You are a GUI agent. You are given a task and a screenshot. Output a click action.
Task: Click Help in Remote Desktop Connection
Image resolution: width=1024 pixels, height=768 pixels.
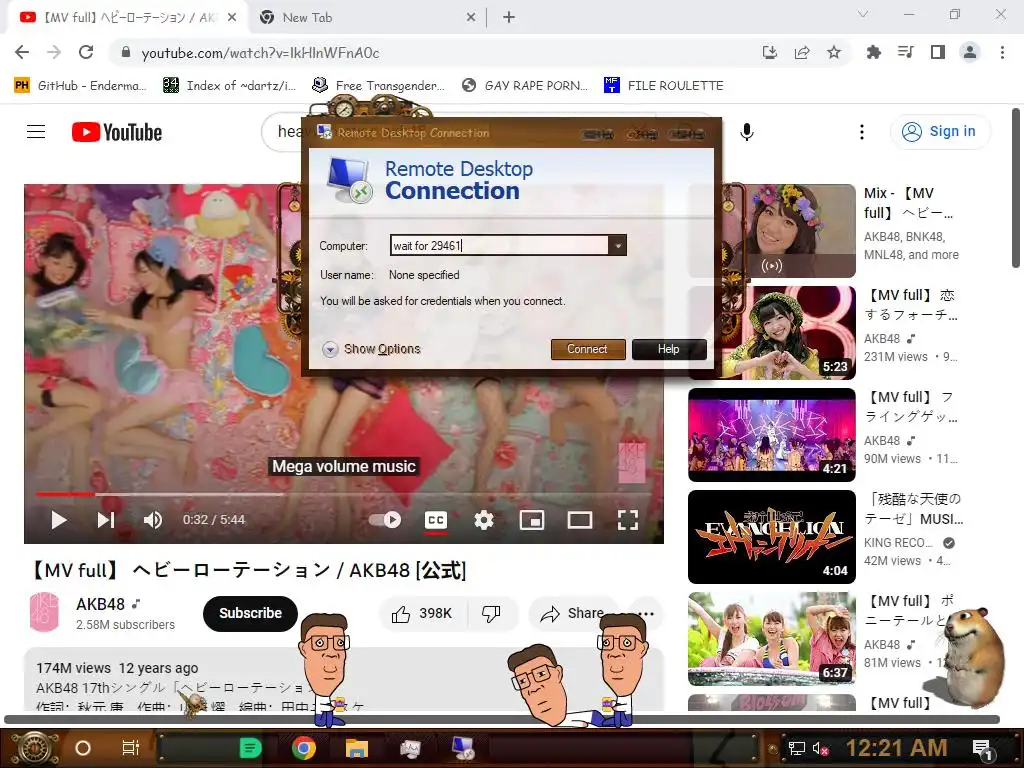click(x=669, y=349)
